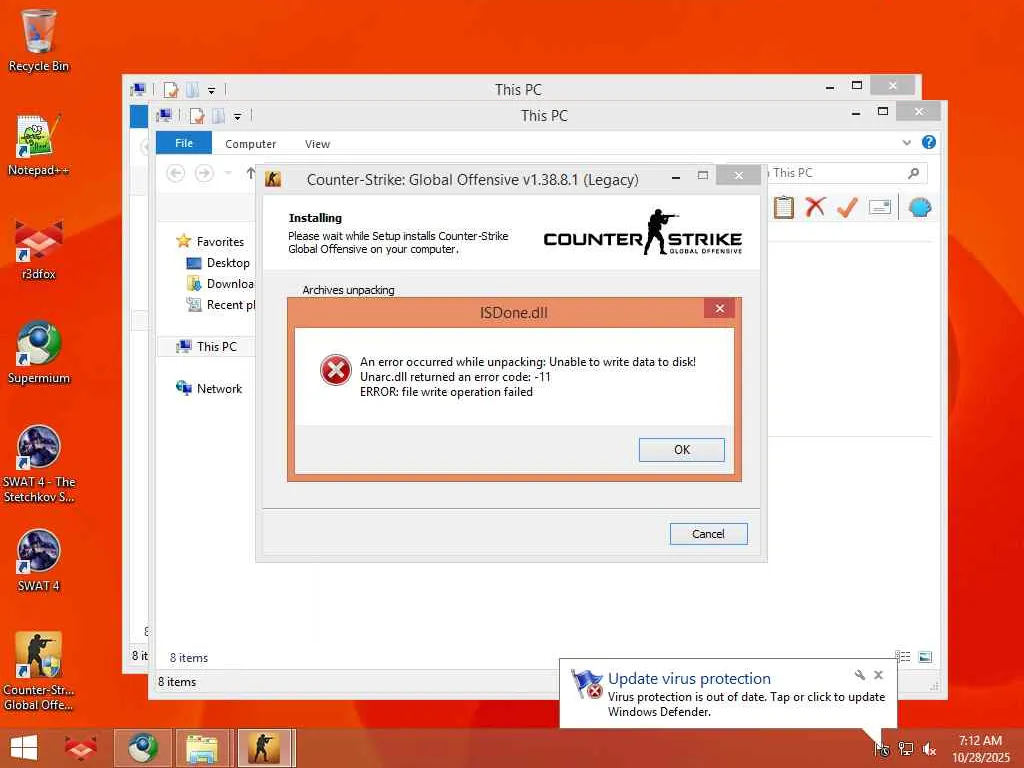
Task: Click the search magnifier icon in Explorer
Action: [x=913, y=173]
